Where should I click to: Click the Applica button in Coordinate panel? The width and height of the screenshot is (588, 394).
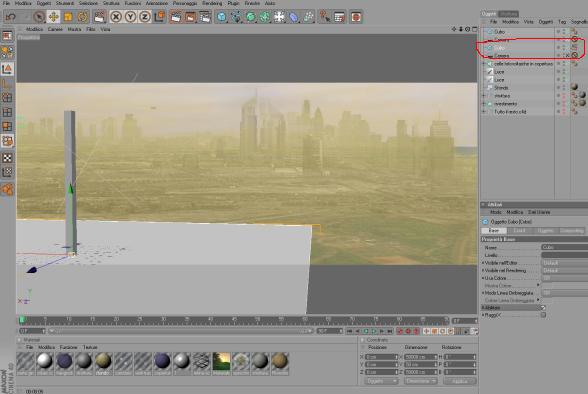click(x=460, y=381)
